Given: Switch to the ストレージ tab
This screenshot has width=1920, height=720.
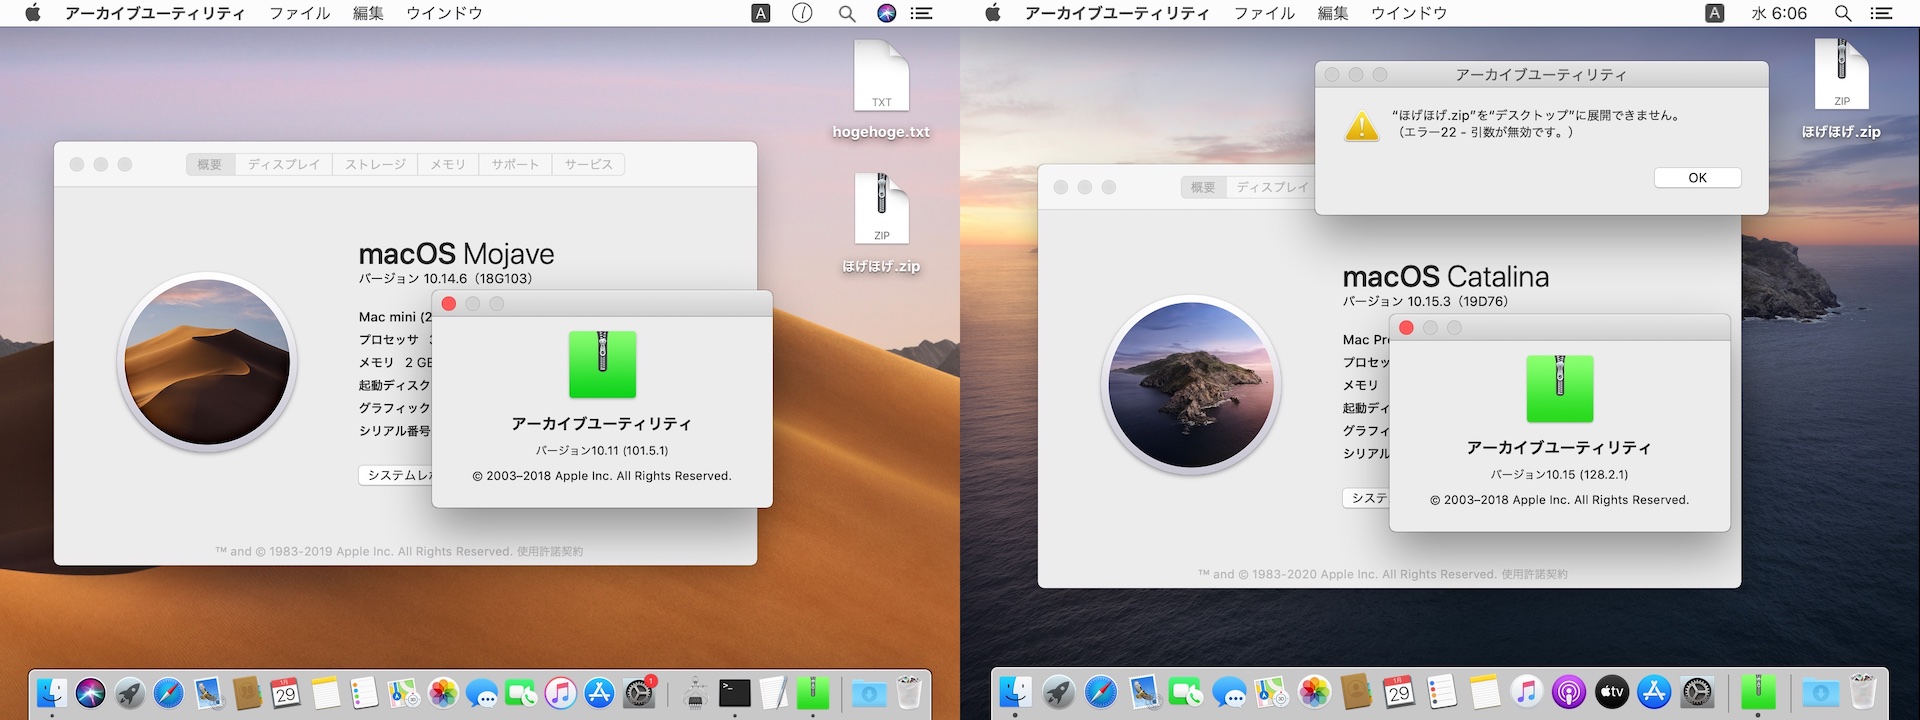Looking at the screenshot, I should pos(375,164).
